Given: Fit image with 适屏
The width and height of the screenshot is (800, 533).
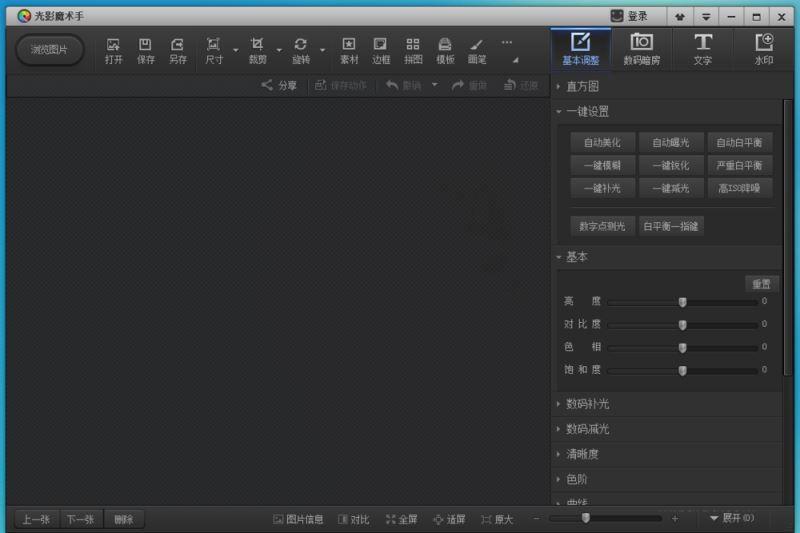Looking at the screenshot, I should [449, 519].
